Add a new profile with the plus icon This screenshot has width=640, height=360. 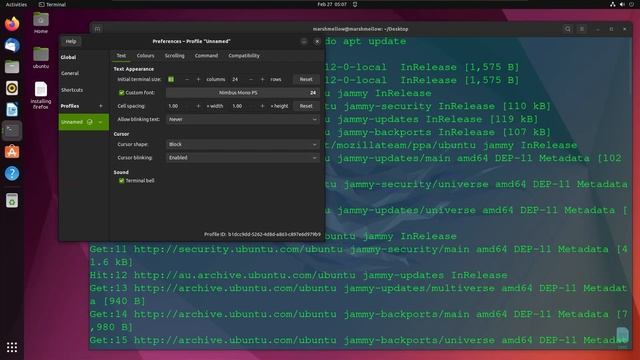(x=101, y=106)
